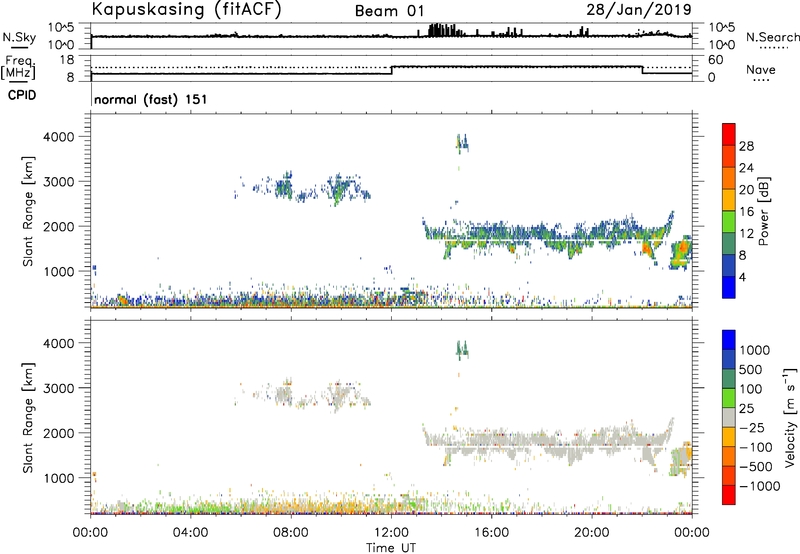This screenshot has width=800, height=554.
Task: Click the "16" label on Power colorbar
Action: (x=746, y=212)
